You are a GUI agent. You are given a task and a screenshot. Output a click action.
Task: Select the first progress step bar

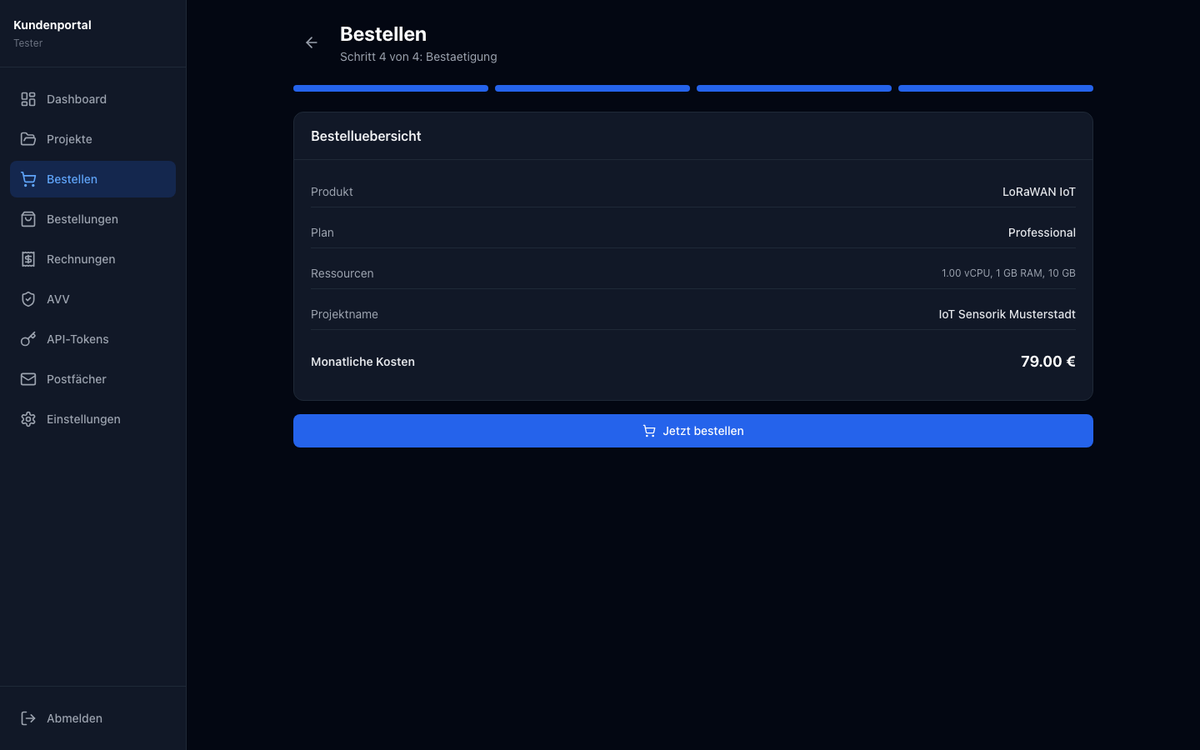pos(391,88)
